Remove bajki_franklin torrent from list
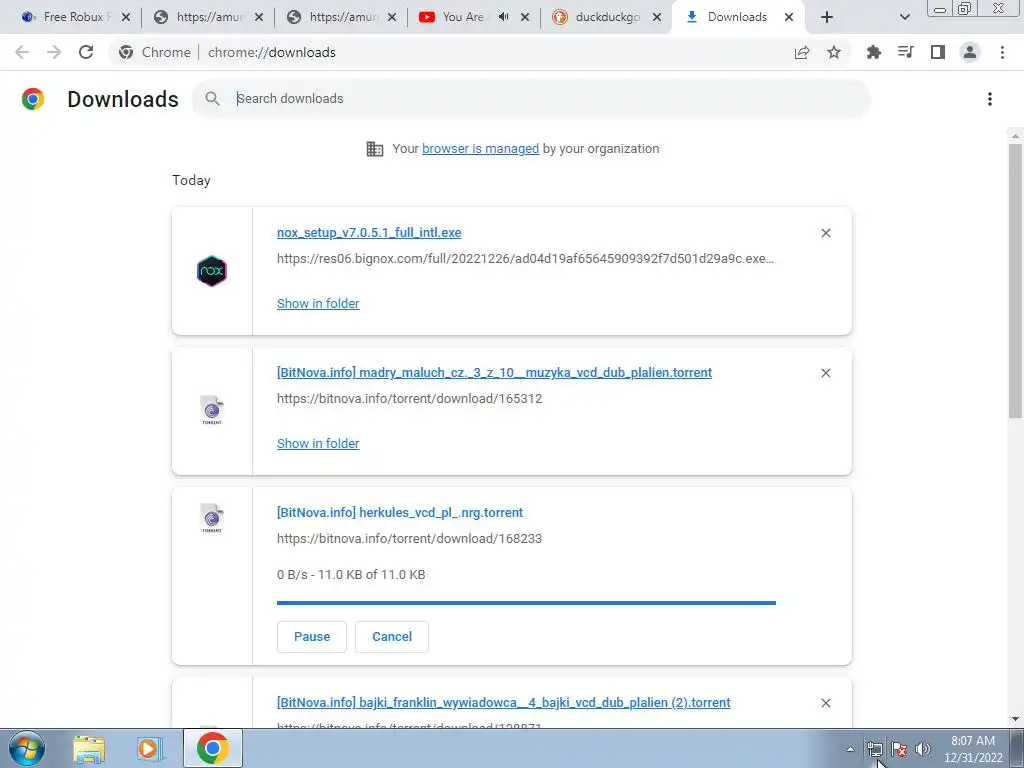Screen dimensions: 1024x768 pos(826,703)
